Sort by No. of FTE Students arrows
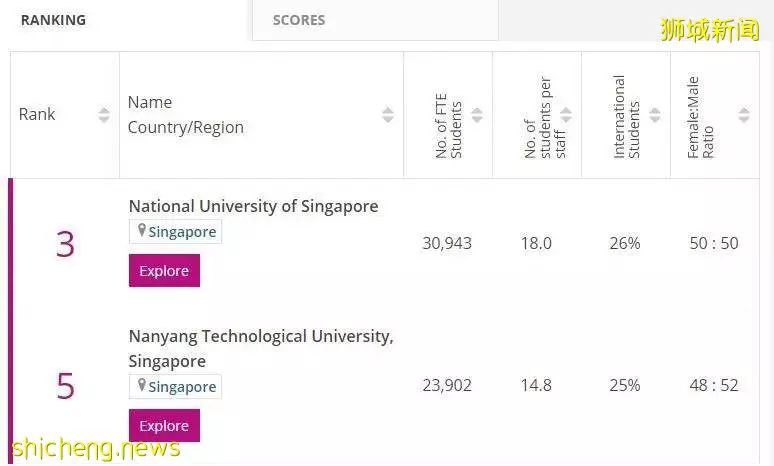 click(477, 115)
